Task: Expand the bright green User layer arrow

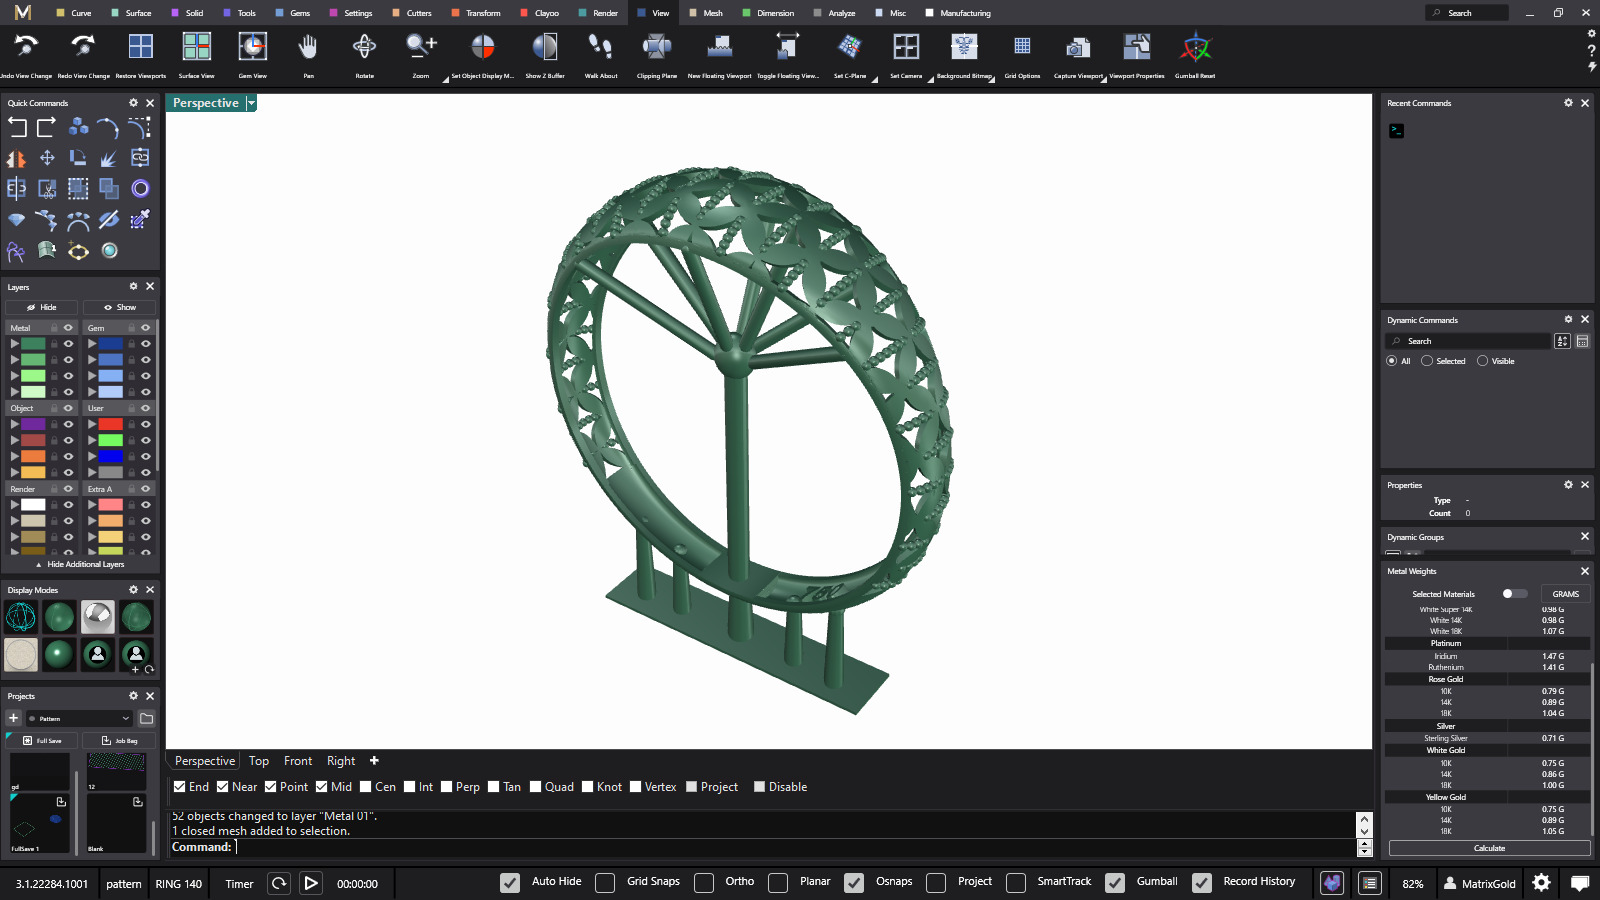Action: pos(92,440)
